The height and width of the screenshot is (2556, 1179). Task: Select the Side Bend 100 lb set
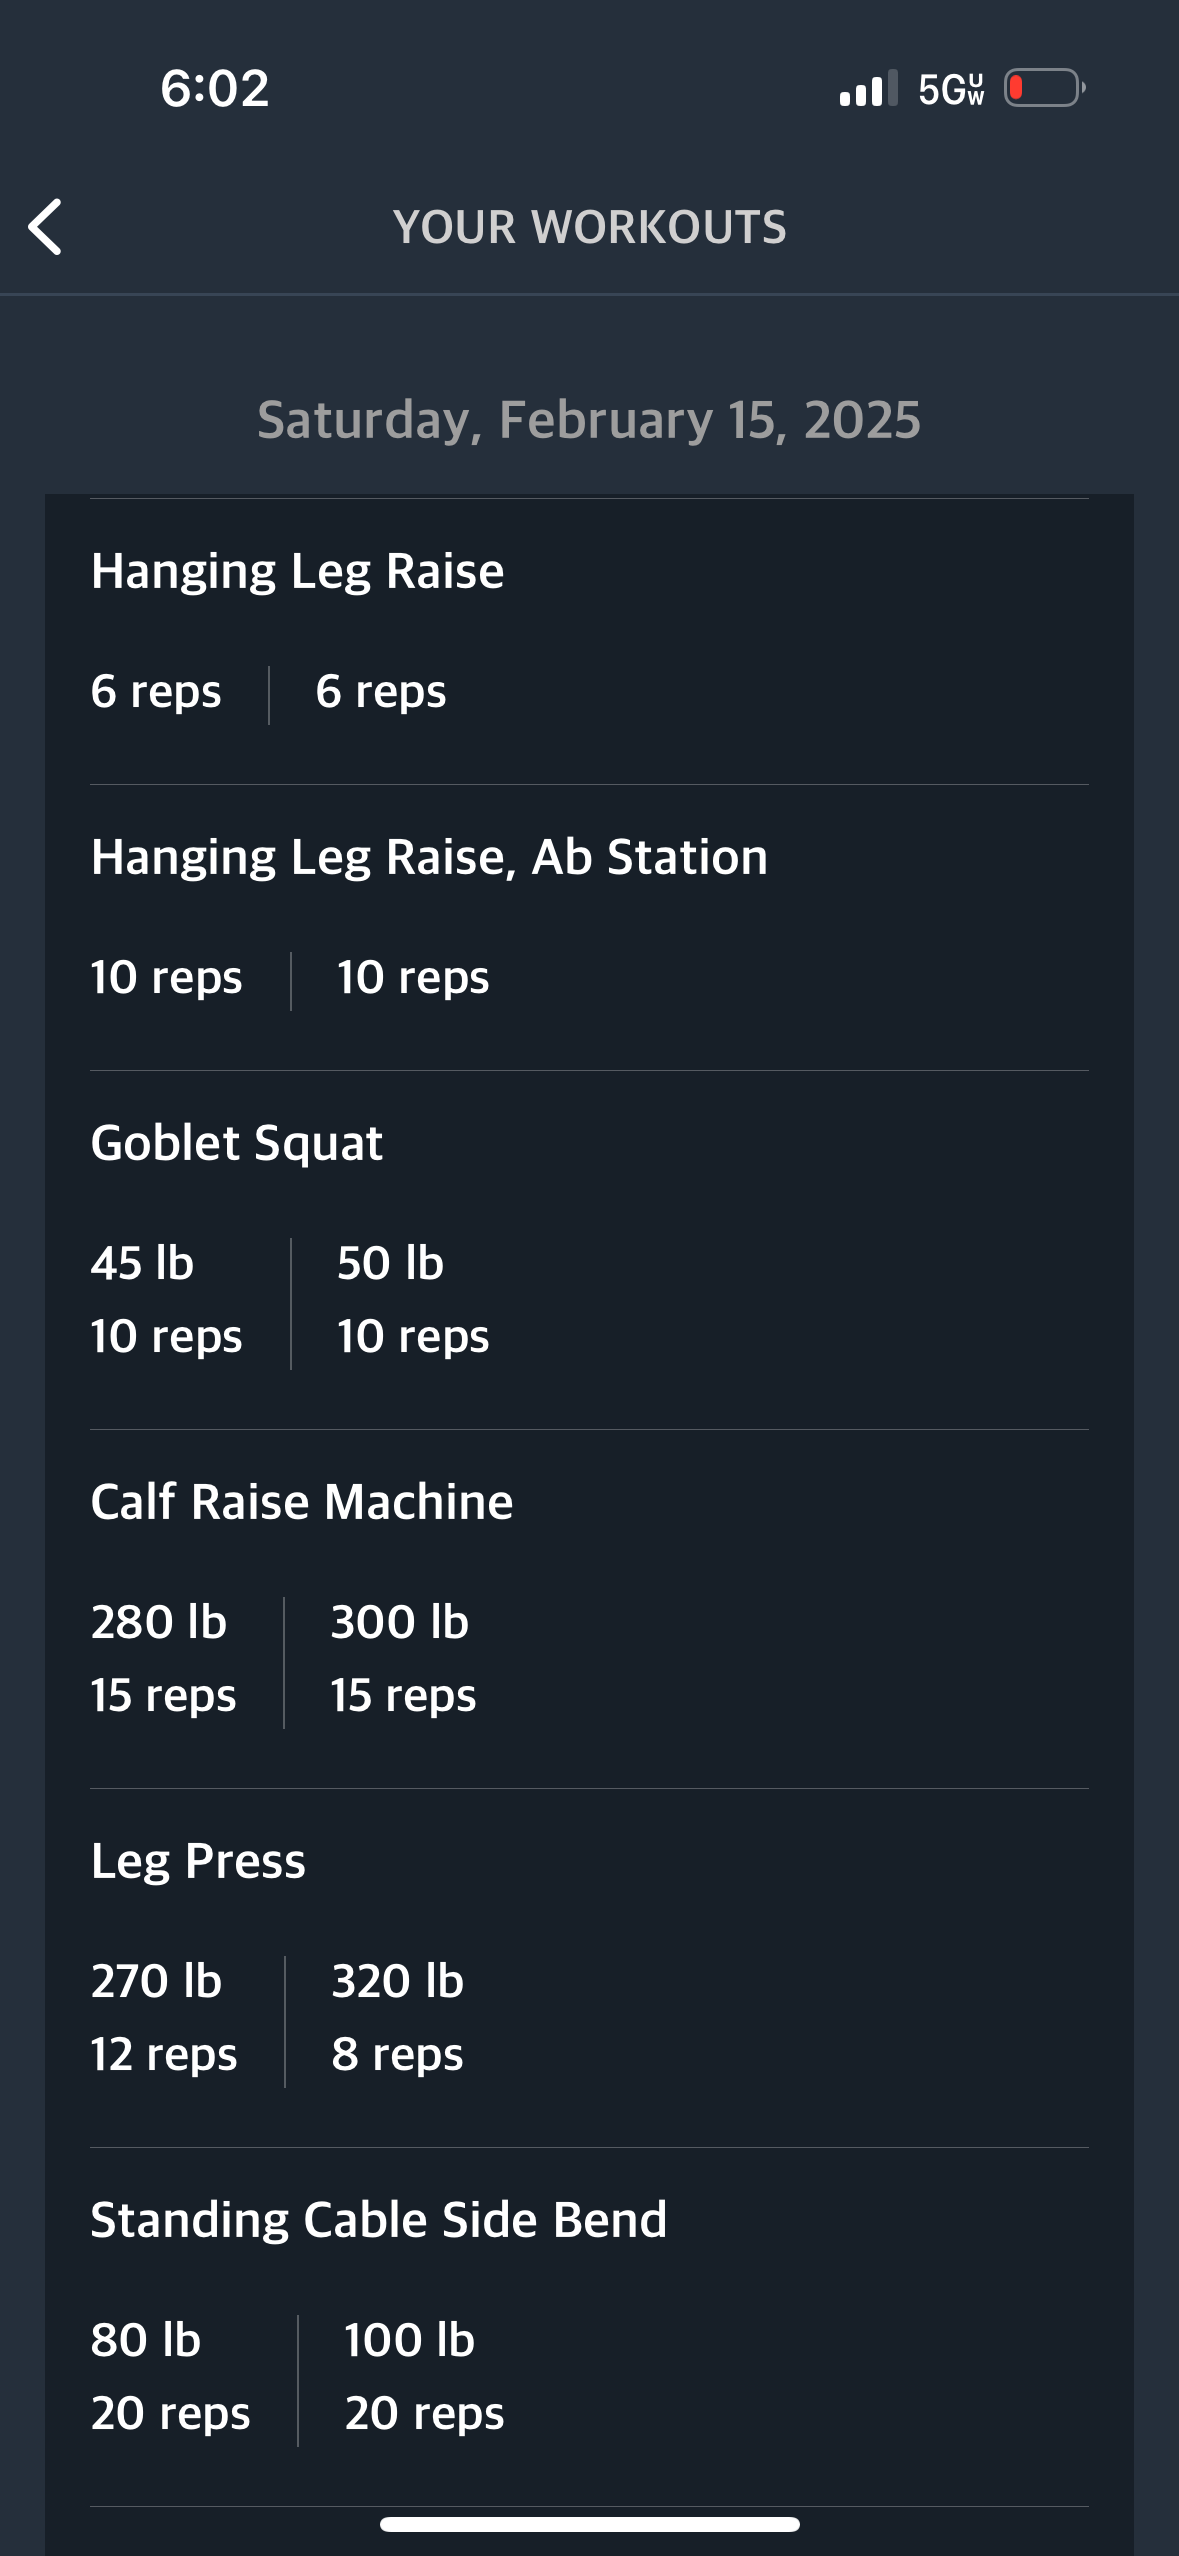(424, 2376)
